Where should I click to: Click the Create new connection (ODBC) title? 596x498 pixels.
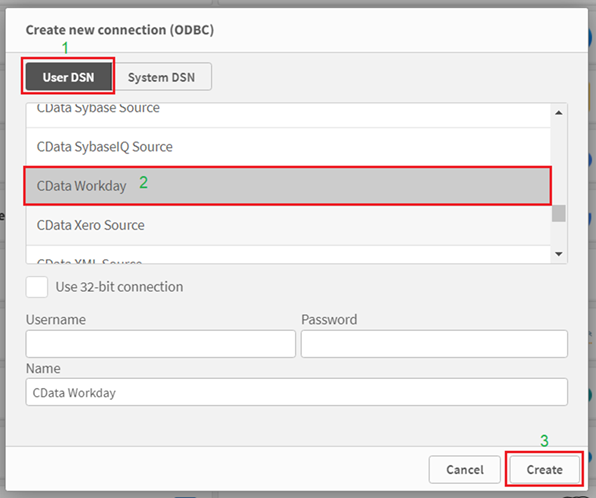[x=120, y=30]
